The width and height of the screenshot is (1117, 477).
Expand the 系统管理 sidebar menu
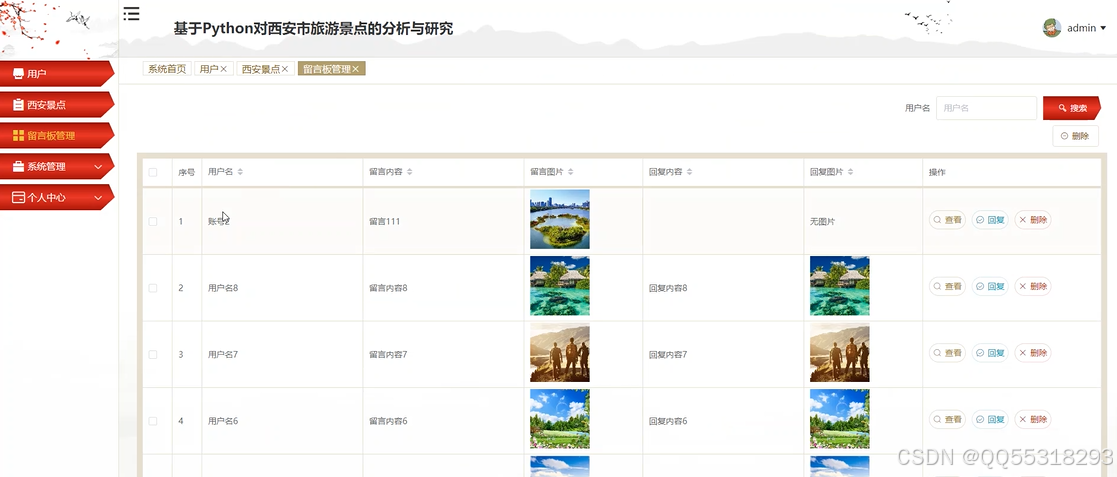[56, 167]
